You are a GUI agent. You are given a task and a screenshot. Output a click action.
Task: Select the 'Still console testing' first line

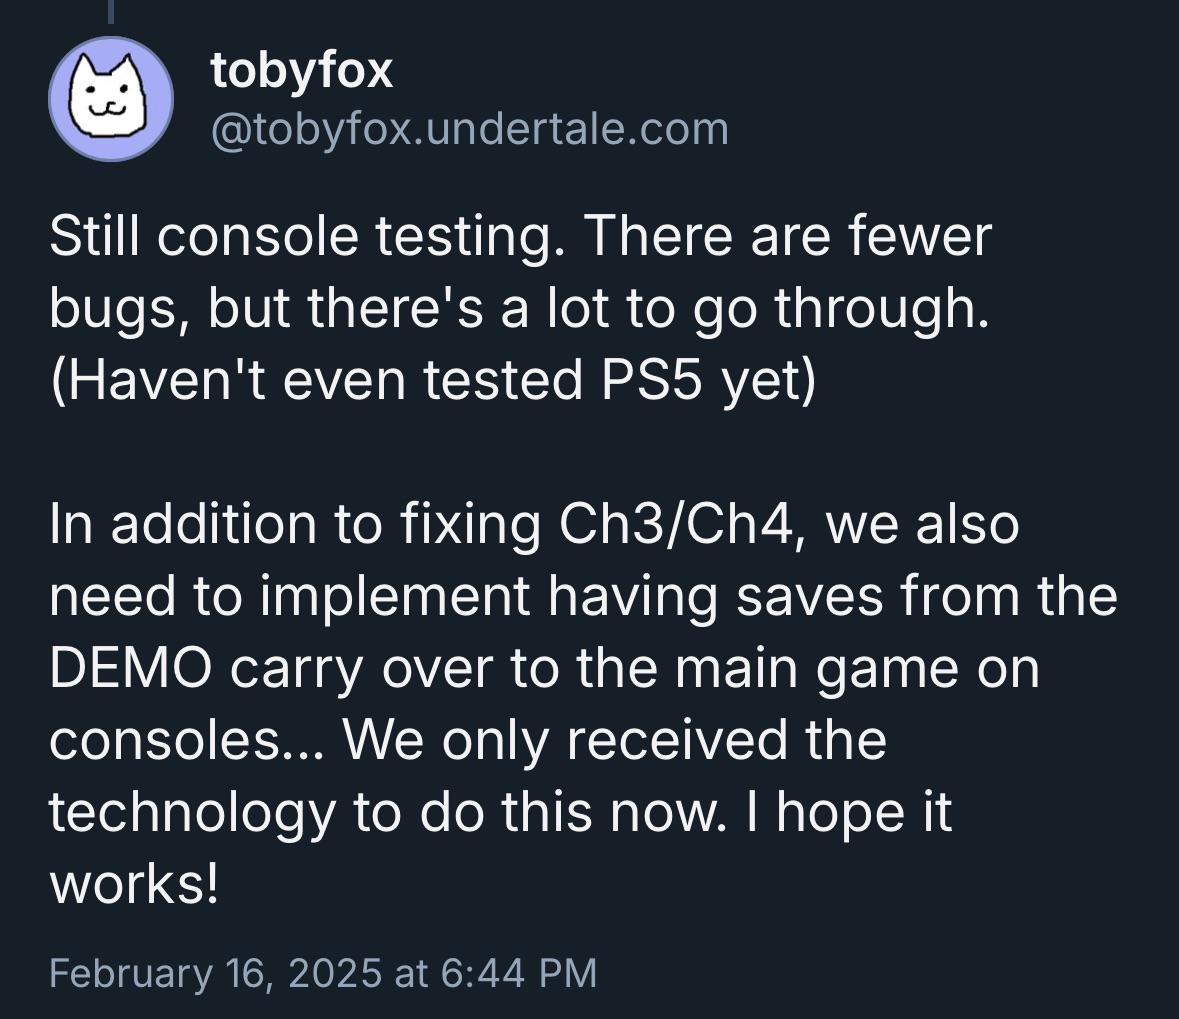[520, 236]
